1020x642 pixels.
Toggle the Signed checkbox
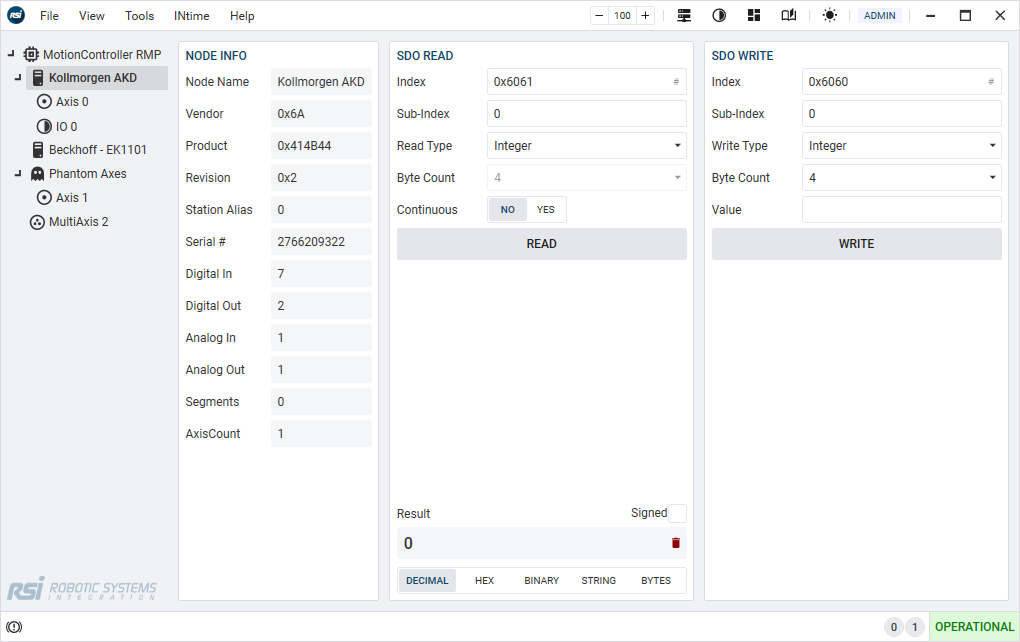pyautogui.click(x=677, y=513)
